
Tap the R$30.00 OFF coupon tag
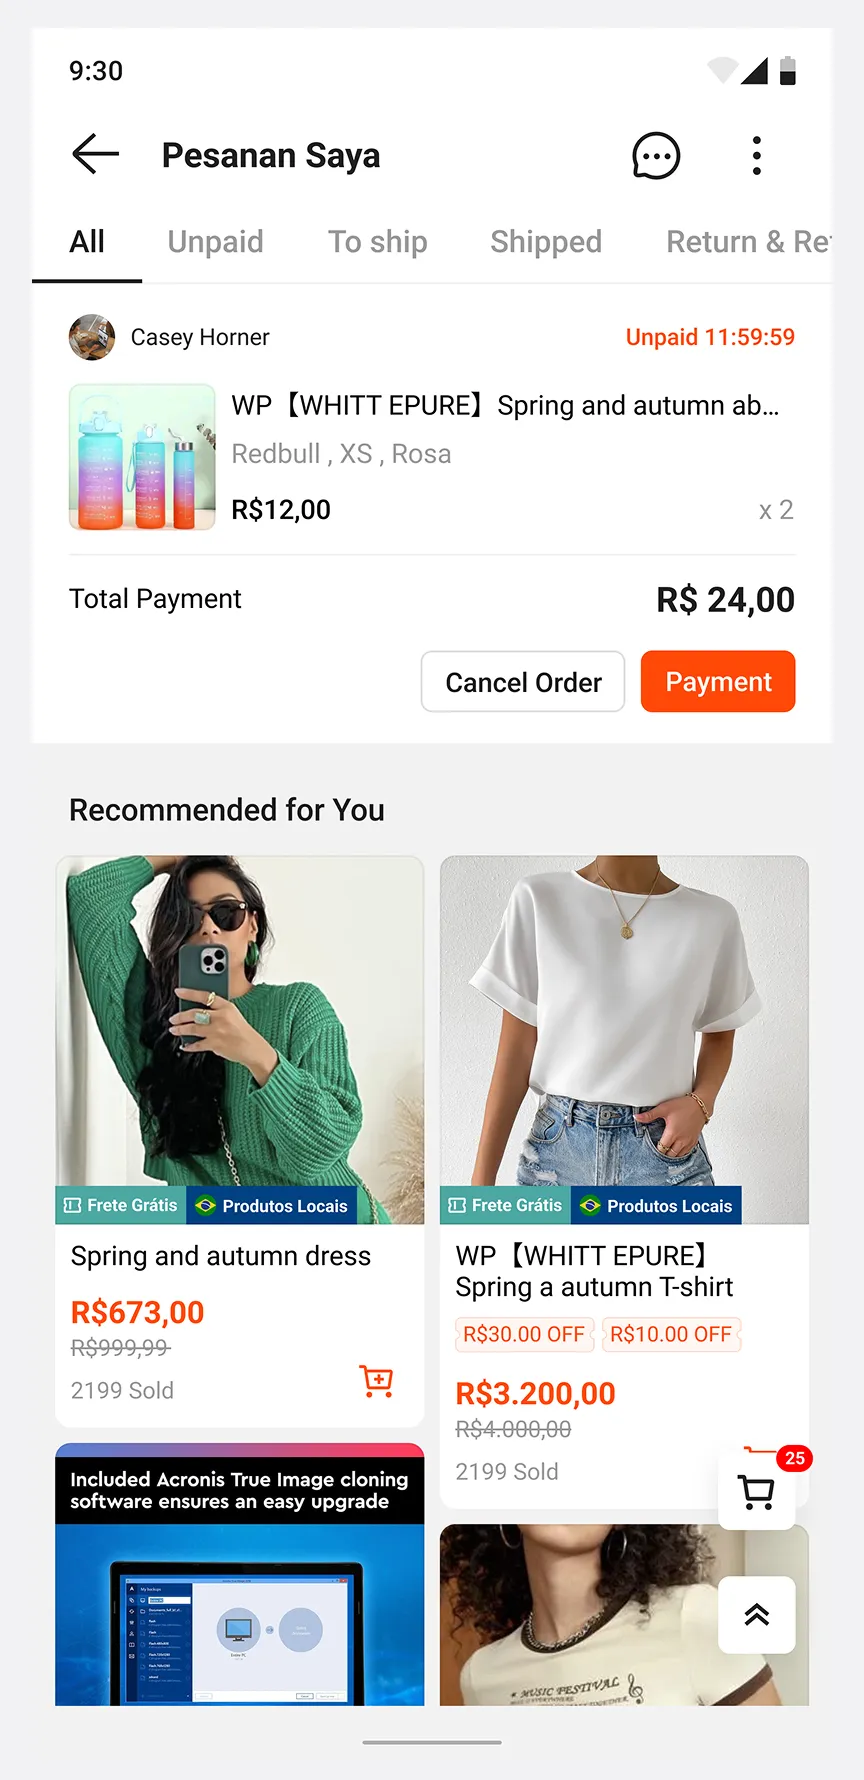point(524,1335)
